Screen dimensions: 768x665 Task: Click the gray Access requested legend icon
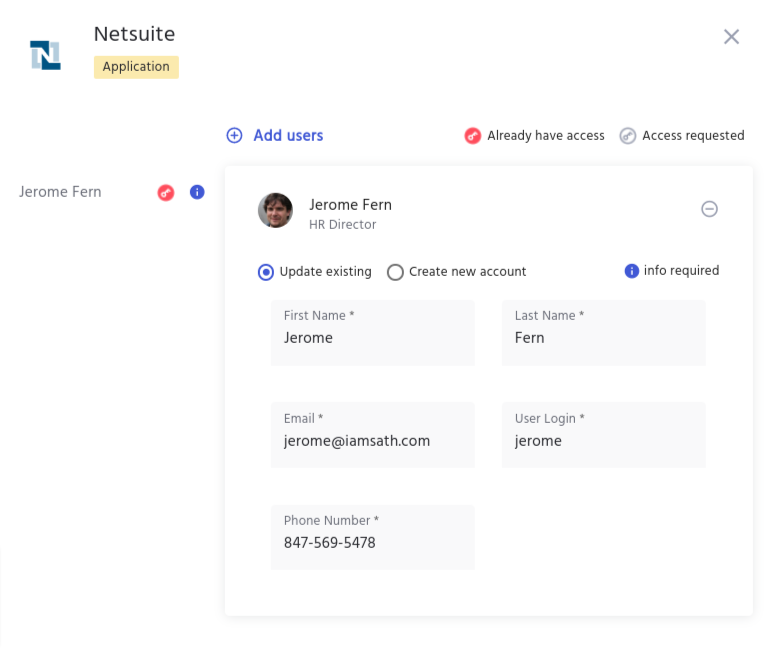click(x=627, y=136)
